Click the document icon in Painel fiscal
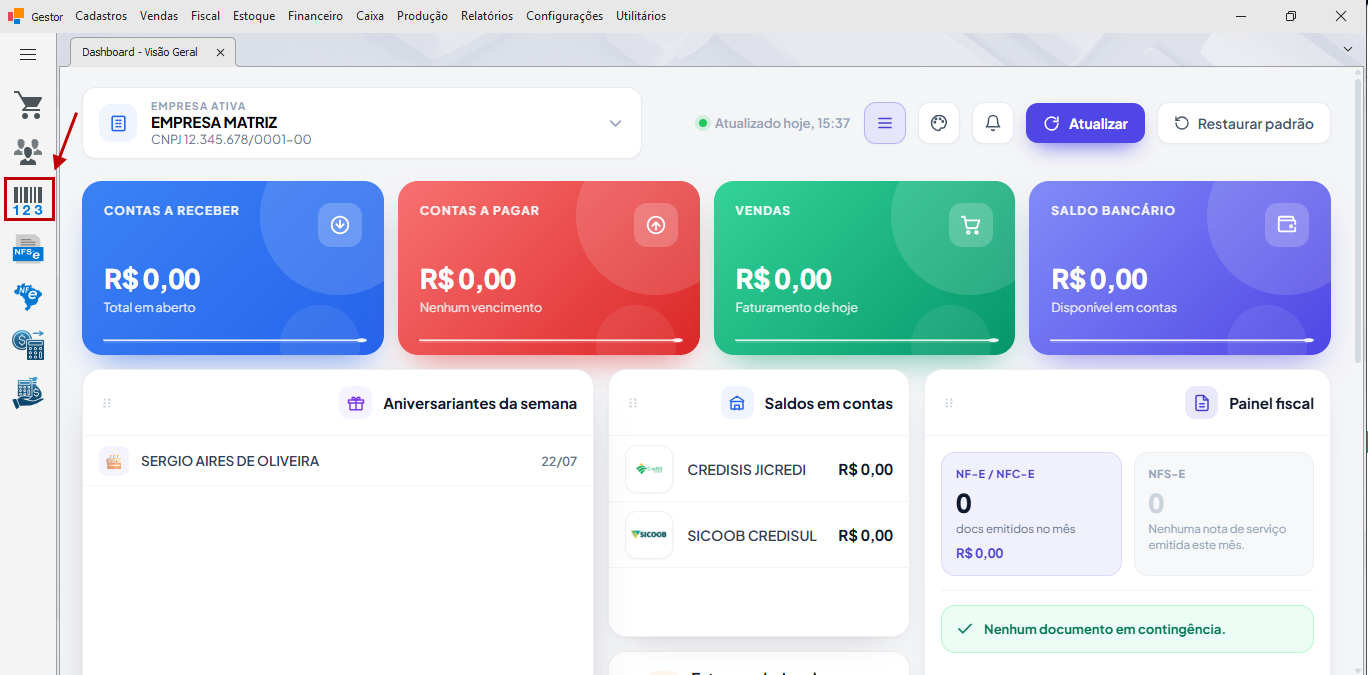 pyautogui.click(x=1201, y=403)
